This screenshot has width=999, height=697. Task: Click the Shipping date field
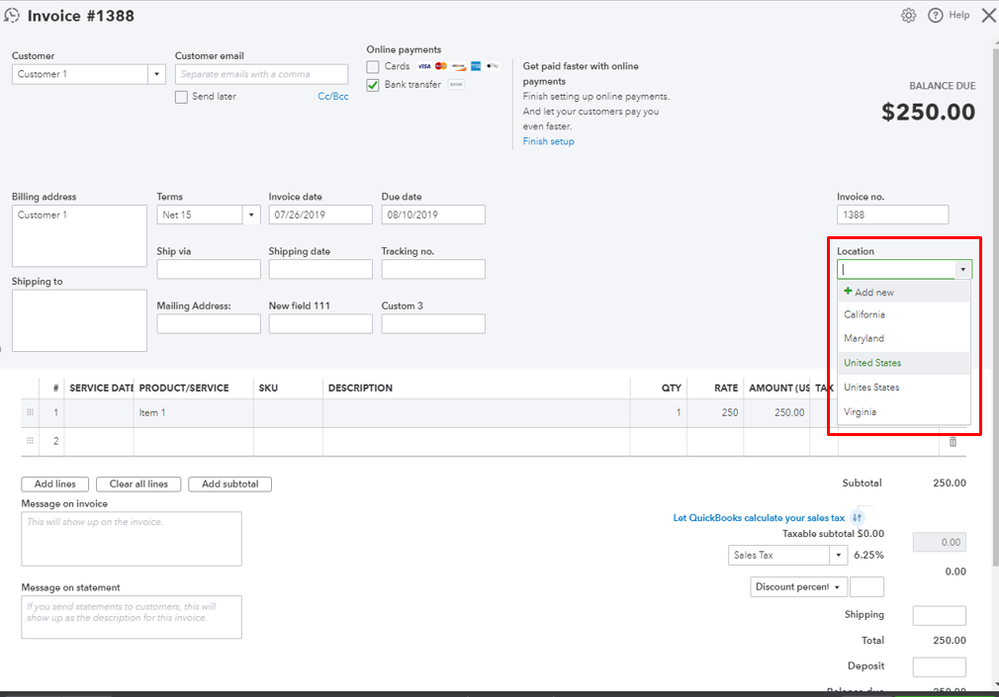tap(320, 269)
